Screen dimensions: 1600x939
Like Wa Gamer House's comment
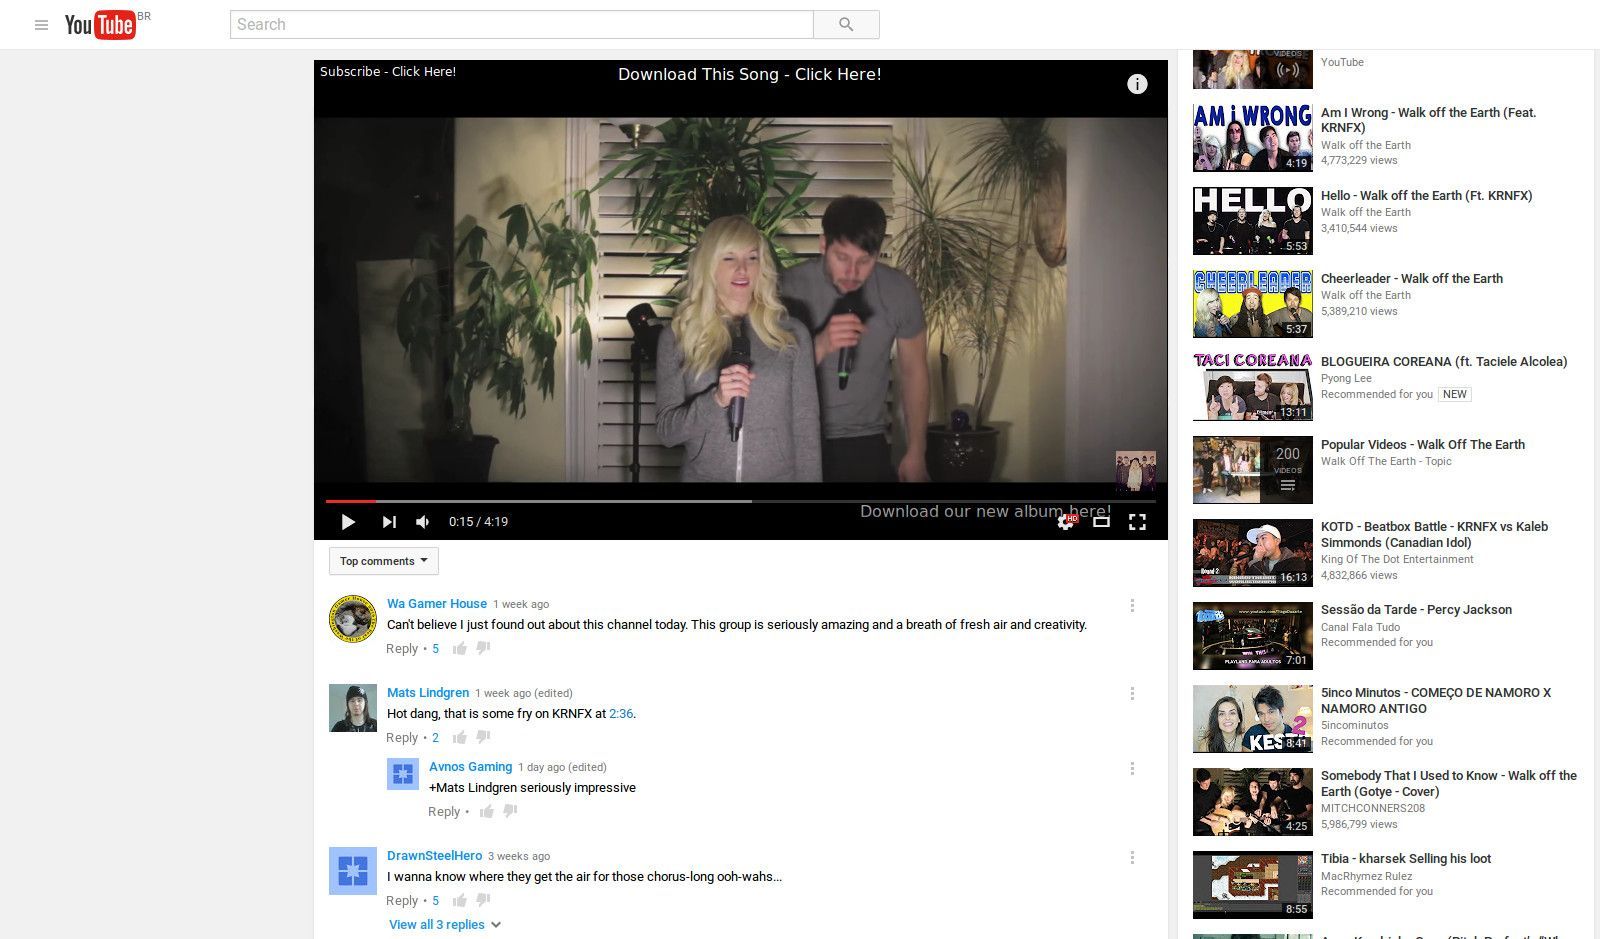click(460, 648)
